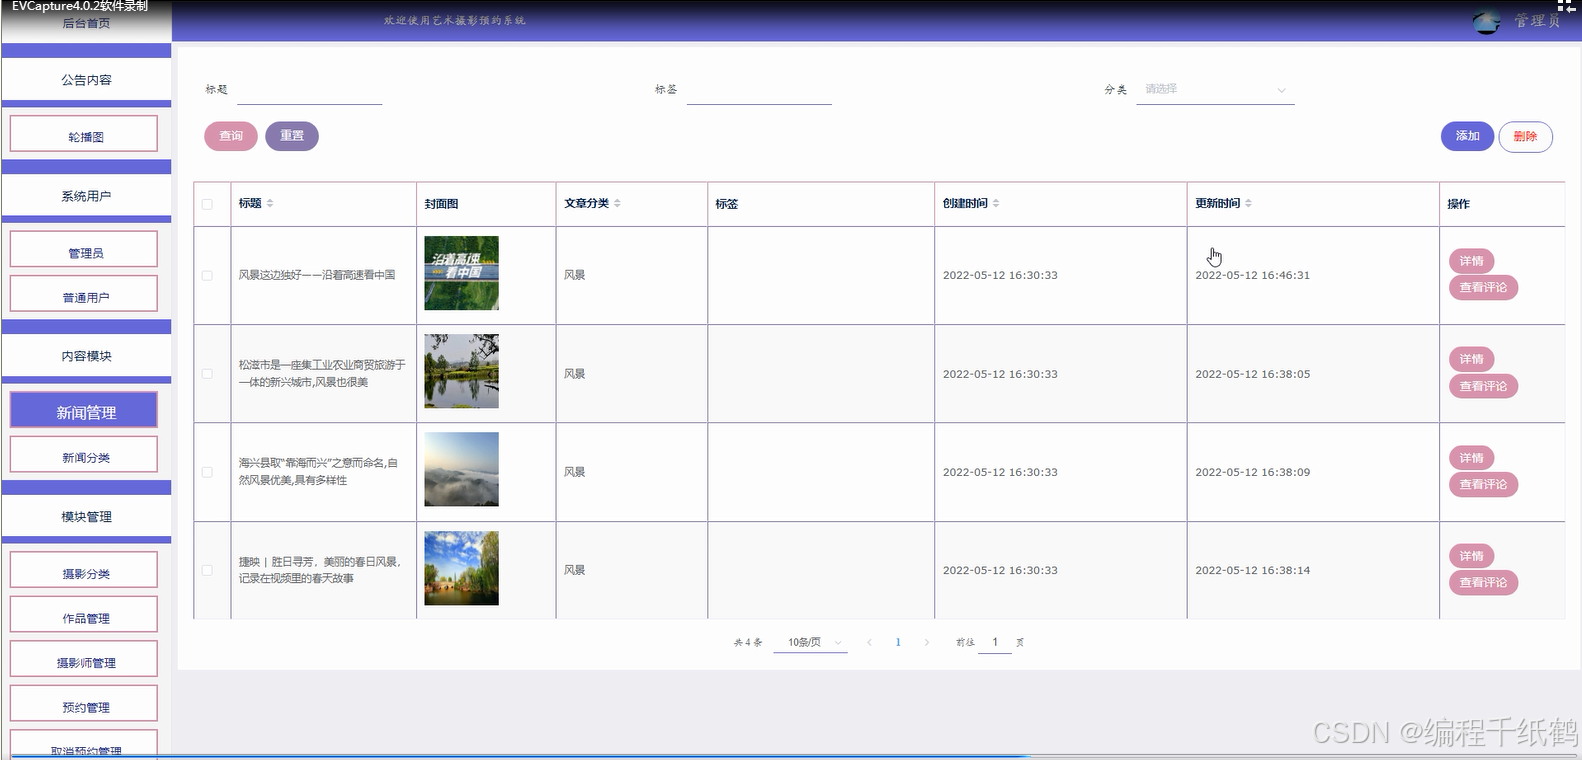
Task: Open 详情 for the 捷映 row
Action: coord(1471,556)
